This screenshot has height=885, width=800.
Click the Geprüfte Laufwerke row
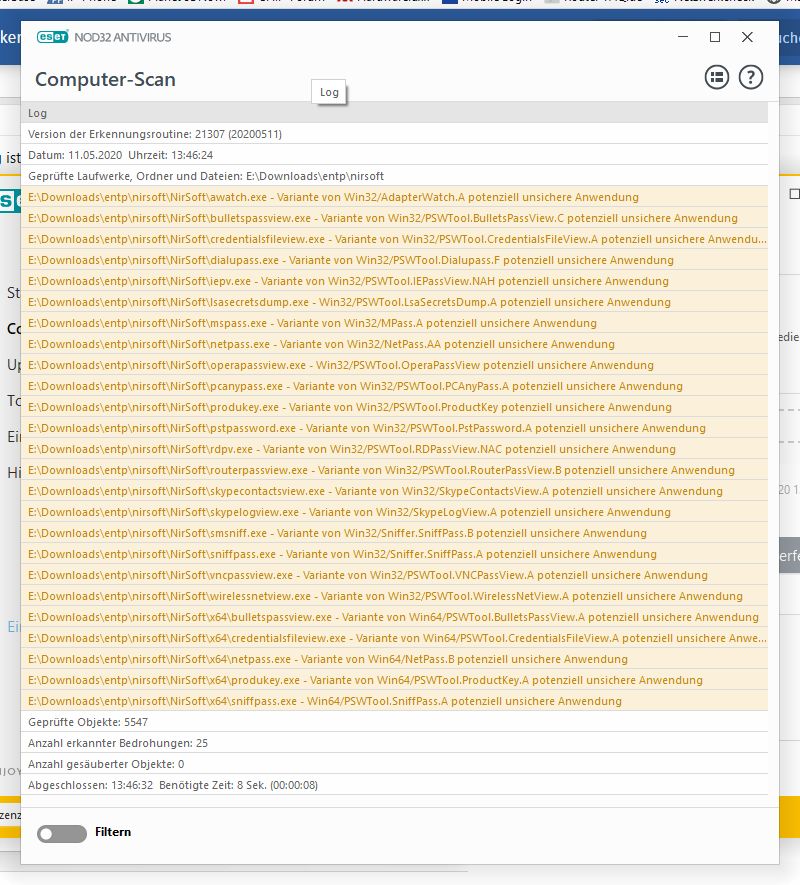394,176
